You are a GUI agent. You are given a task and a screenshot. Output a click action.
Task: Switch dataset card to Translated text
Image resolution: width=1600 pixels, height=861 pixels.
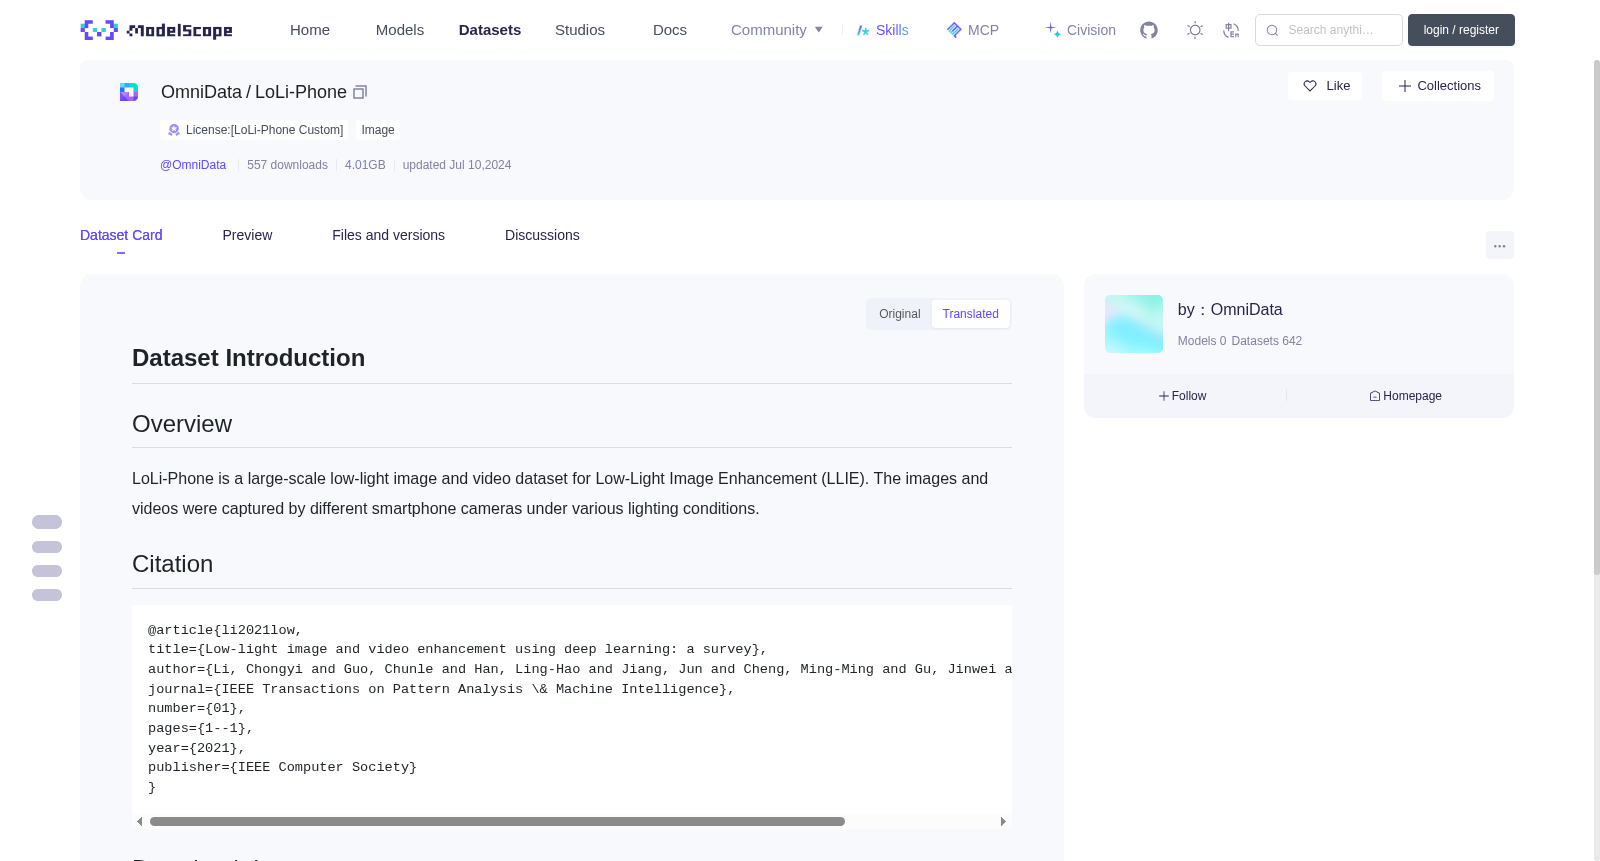(x=970, y=314)
